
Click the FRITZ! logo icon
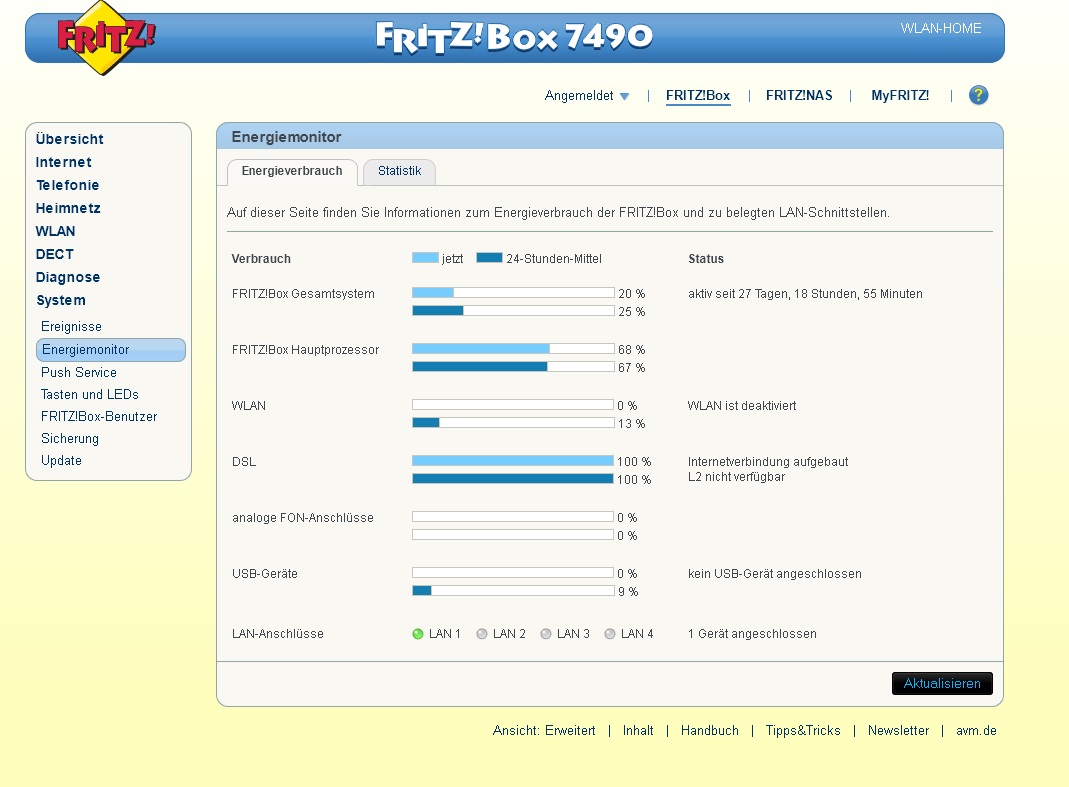pos(106,38)
